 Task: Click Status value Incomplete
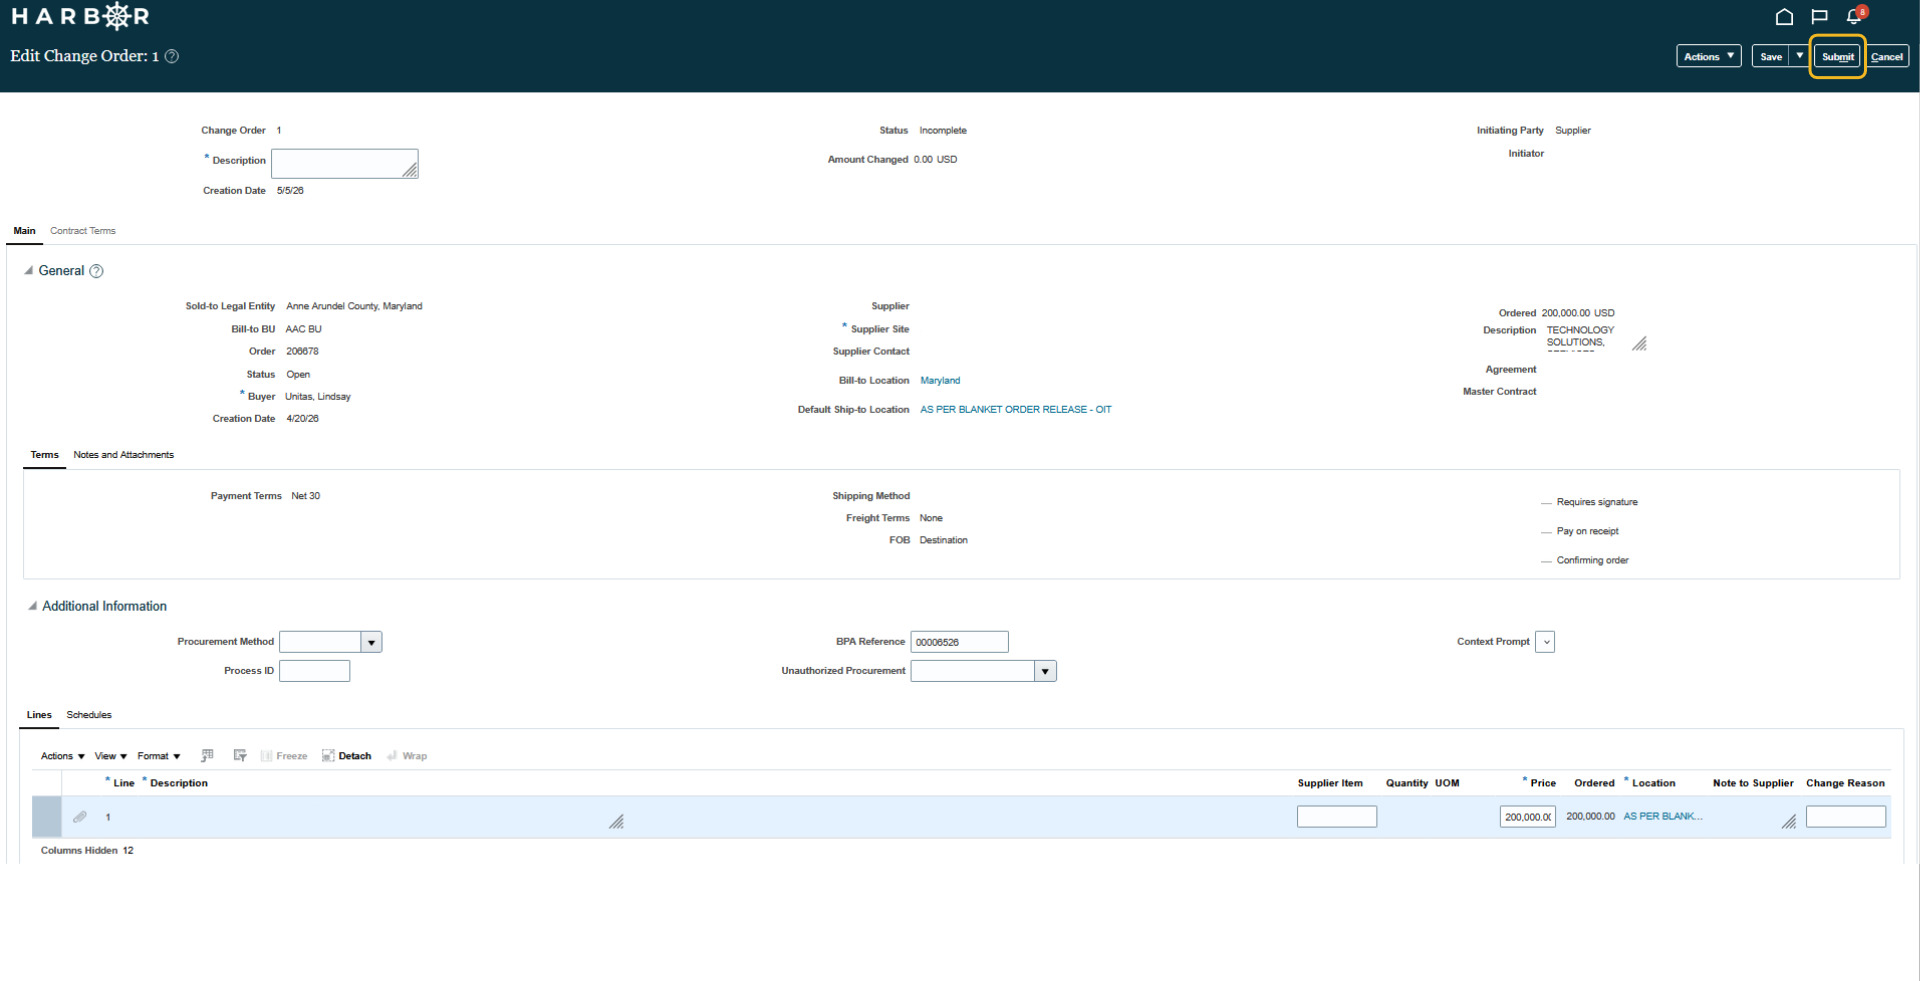coord(943,131)
